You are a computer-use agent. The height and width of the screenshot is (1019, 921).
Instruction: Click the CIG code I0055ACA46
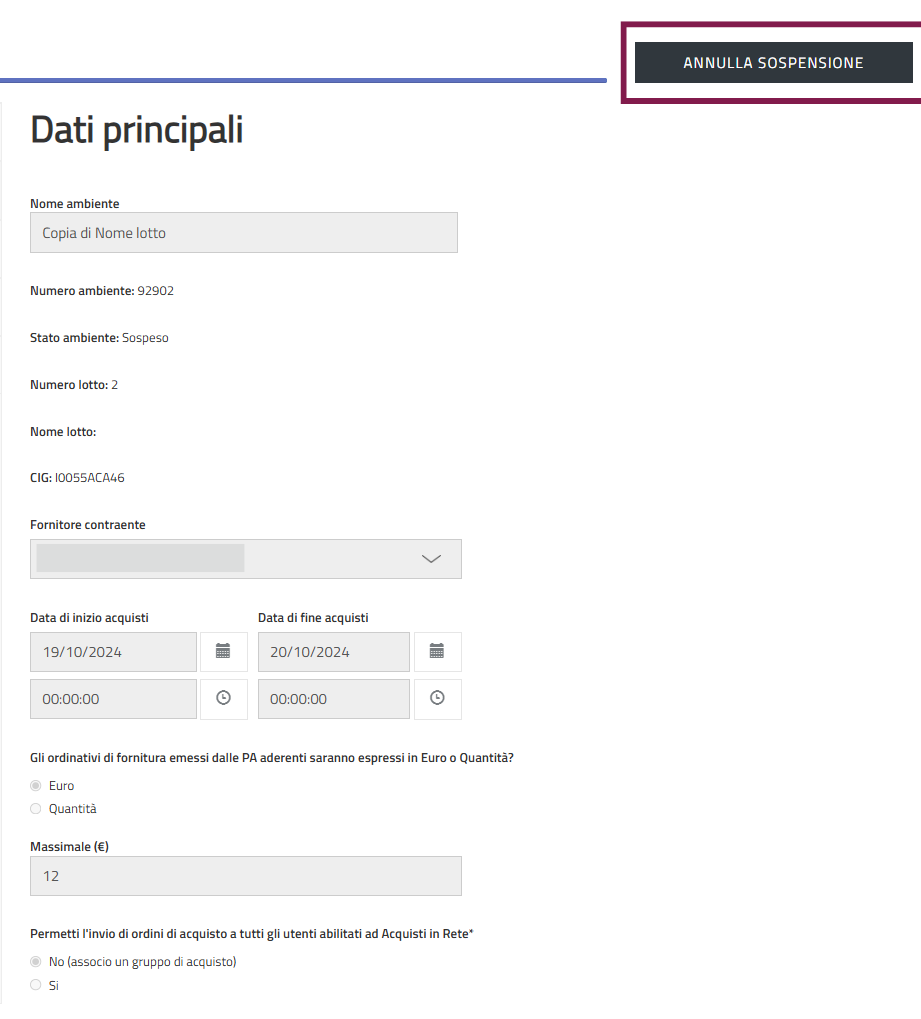click(90, 478)
